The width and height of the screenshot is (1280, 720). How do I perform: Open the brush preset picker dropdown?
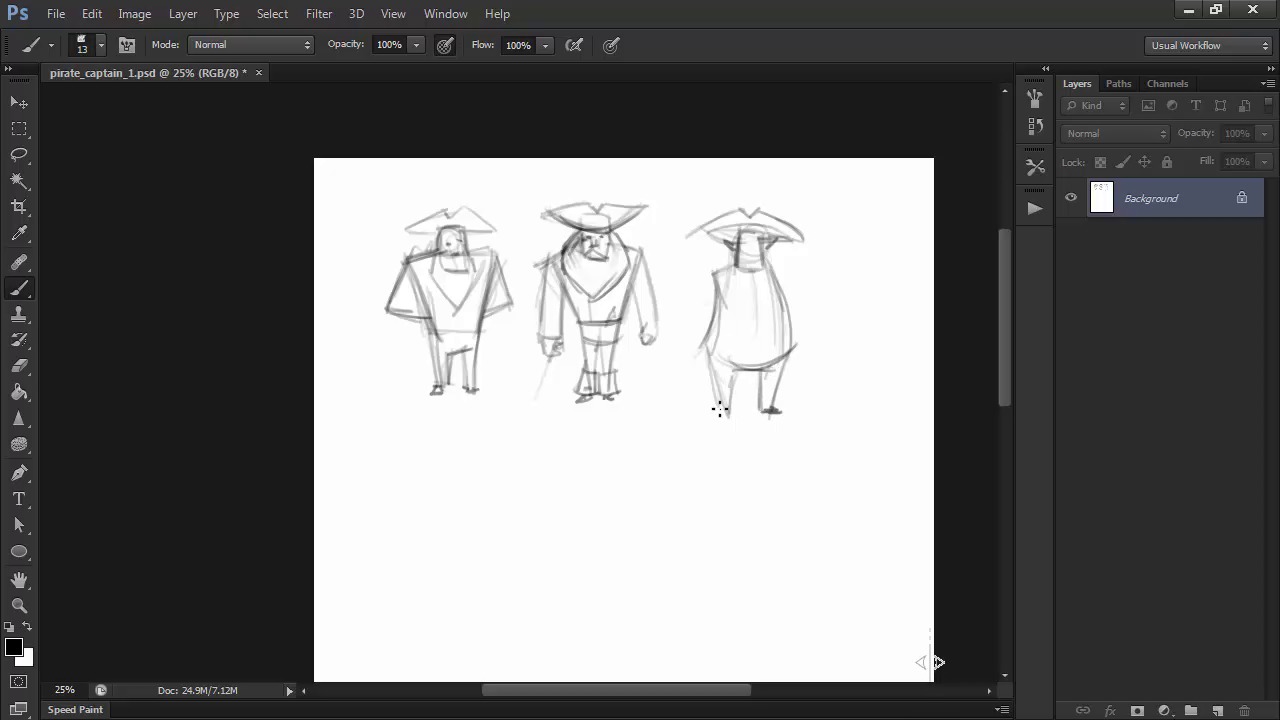point(101,45)
